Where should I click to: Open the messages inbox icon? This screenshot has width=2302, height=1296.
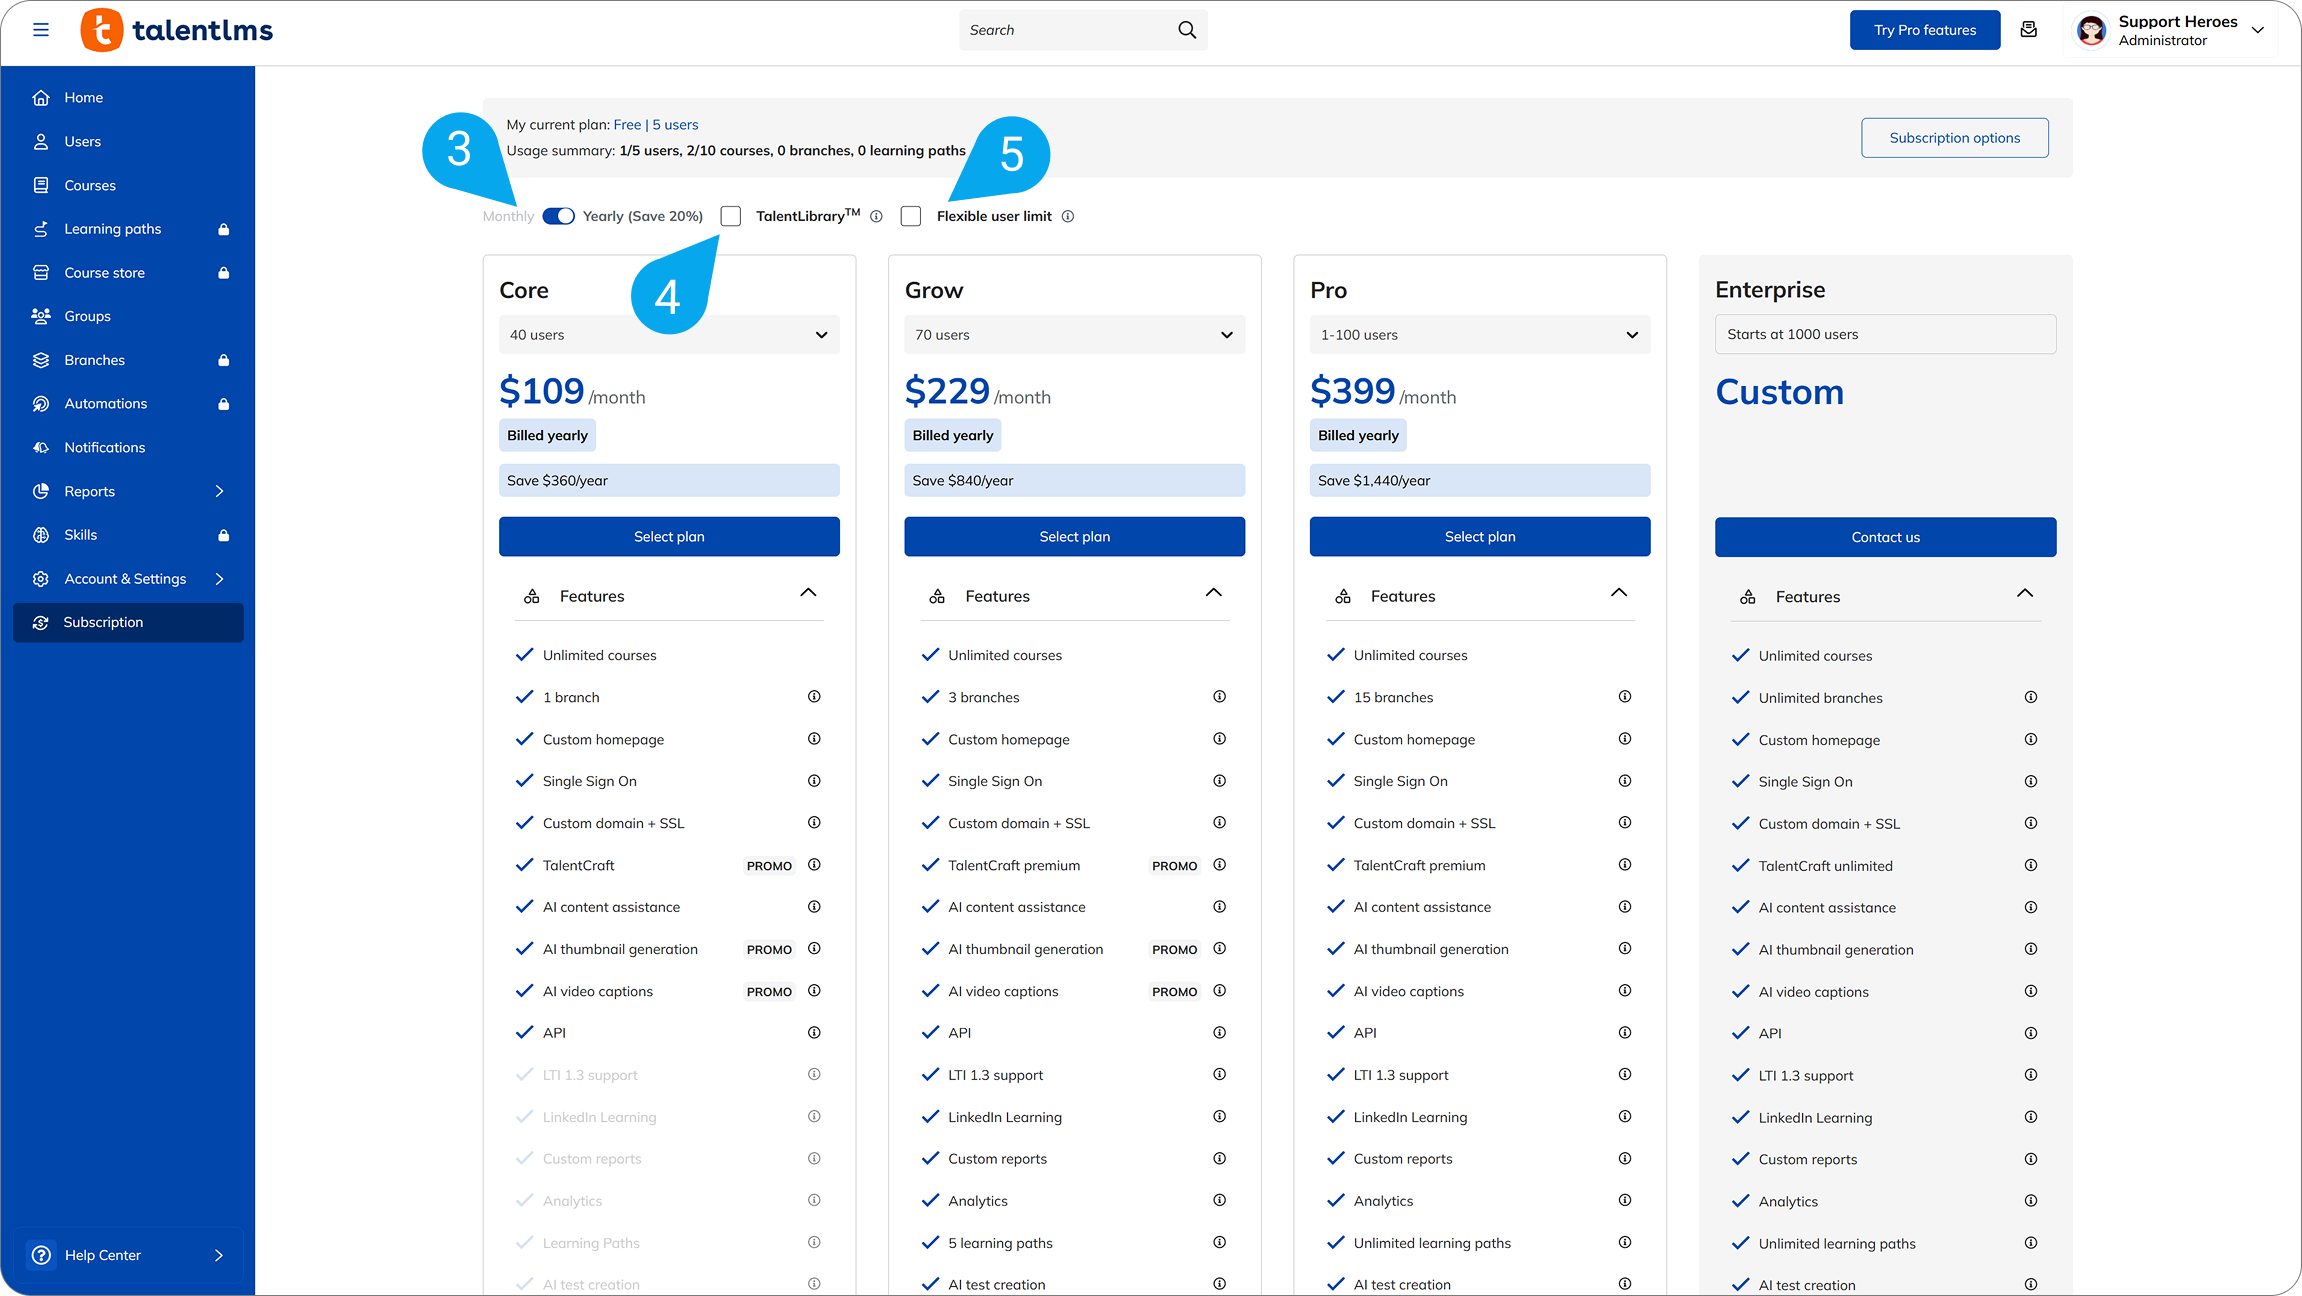point(2029,30)
